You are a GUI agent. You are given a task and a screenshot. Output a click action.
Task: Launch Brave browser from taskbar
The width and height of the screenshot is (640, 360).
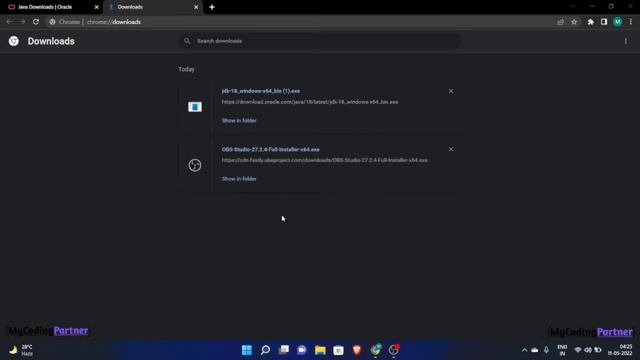pyautogui.click(x=357, y=350)
